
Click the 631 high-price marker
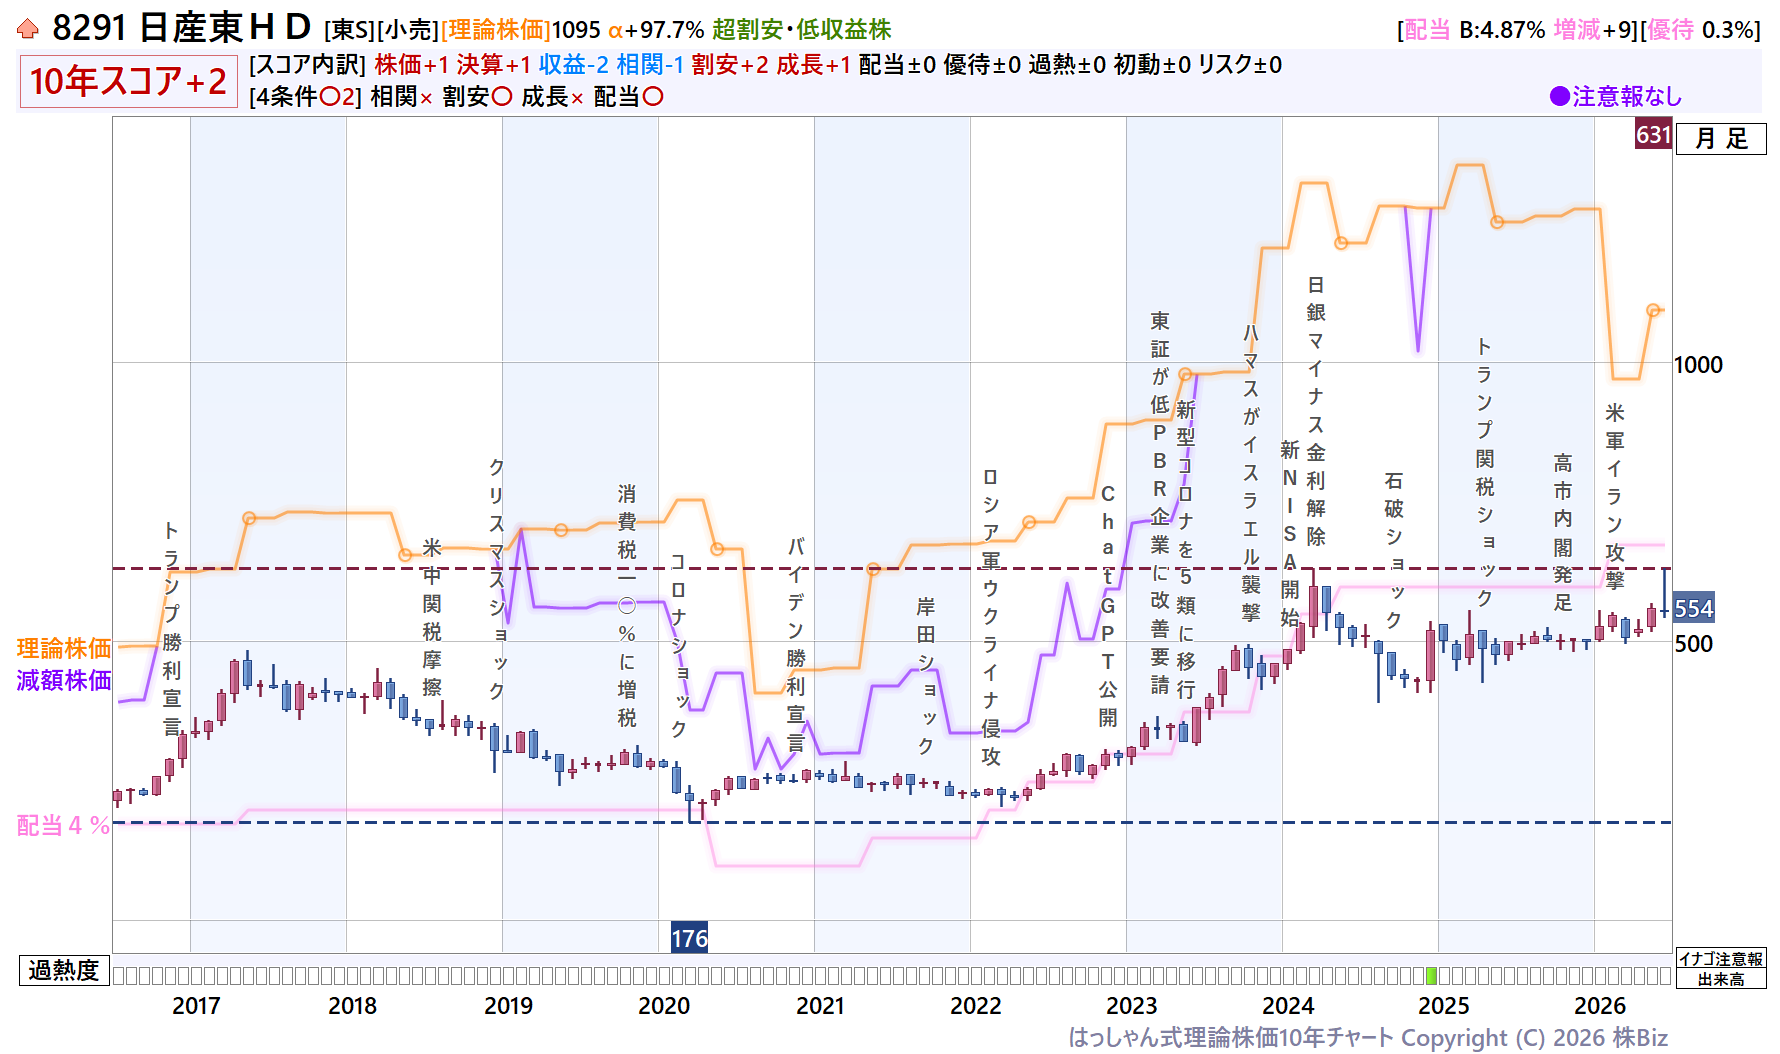[1653, 135]
